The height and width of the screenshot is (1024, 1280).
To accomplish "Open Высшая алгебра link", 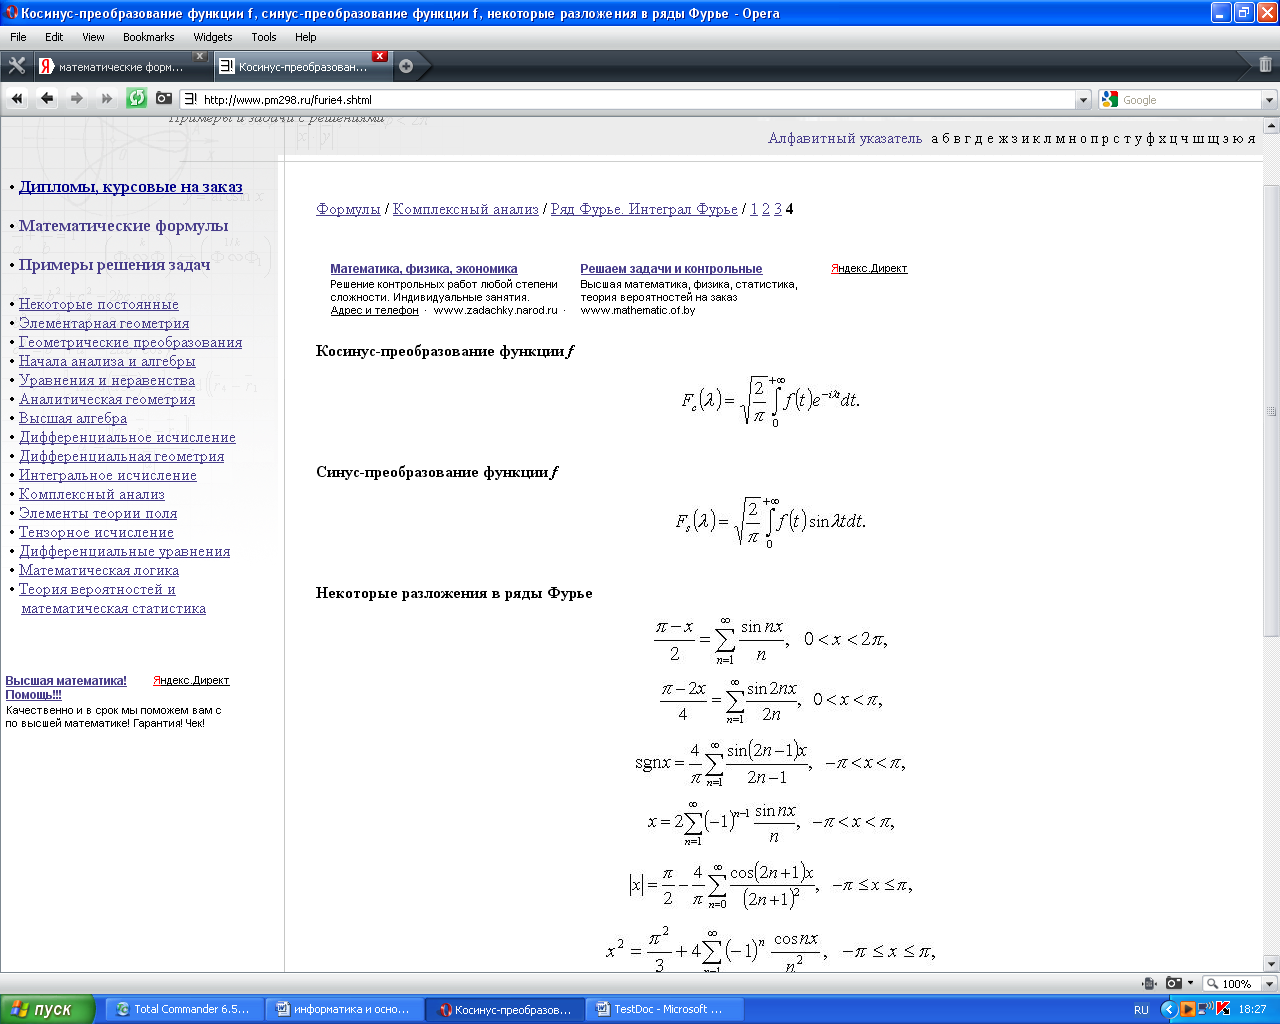I will [x=73, y=418].
